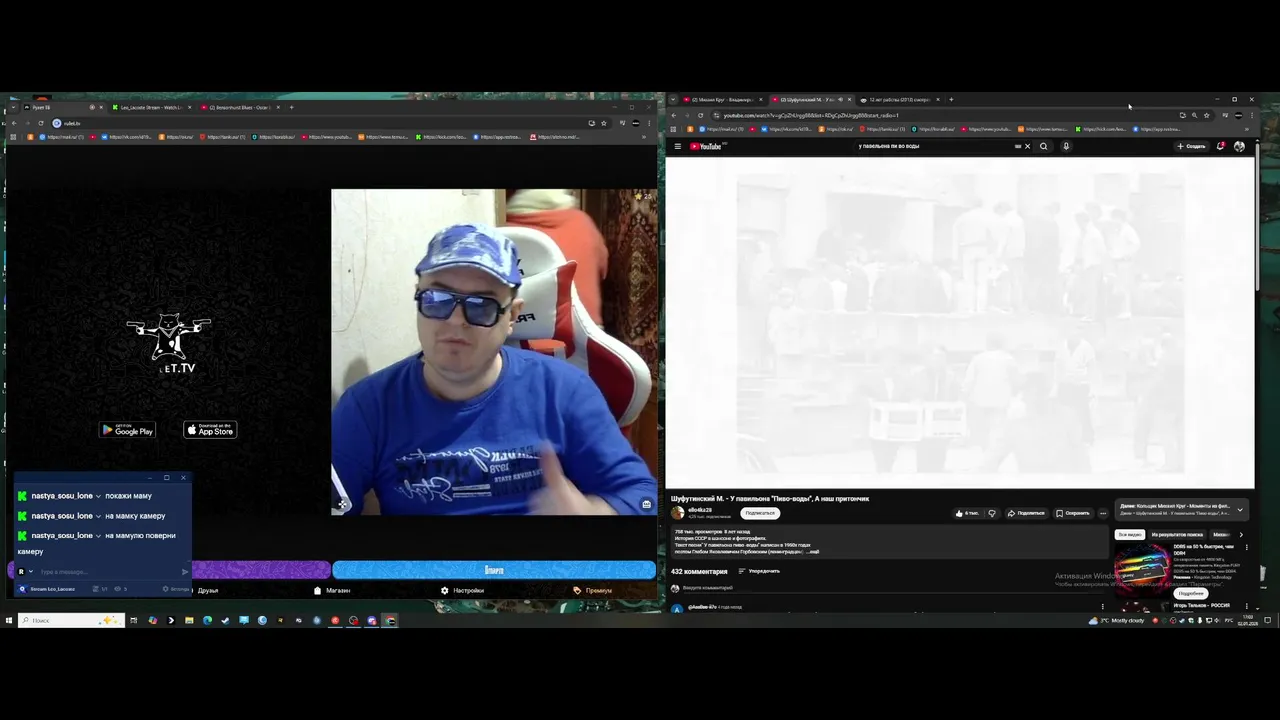Viewport: 1280px width, 720px height.
Task: Open the YouTube keyboard input icon
Action: coord(1018,146)
